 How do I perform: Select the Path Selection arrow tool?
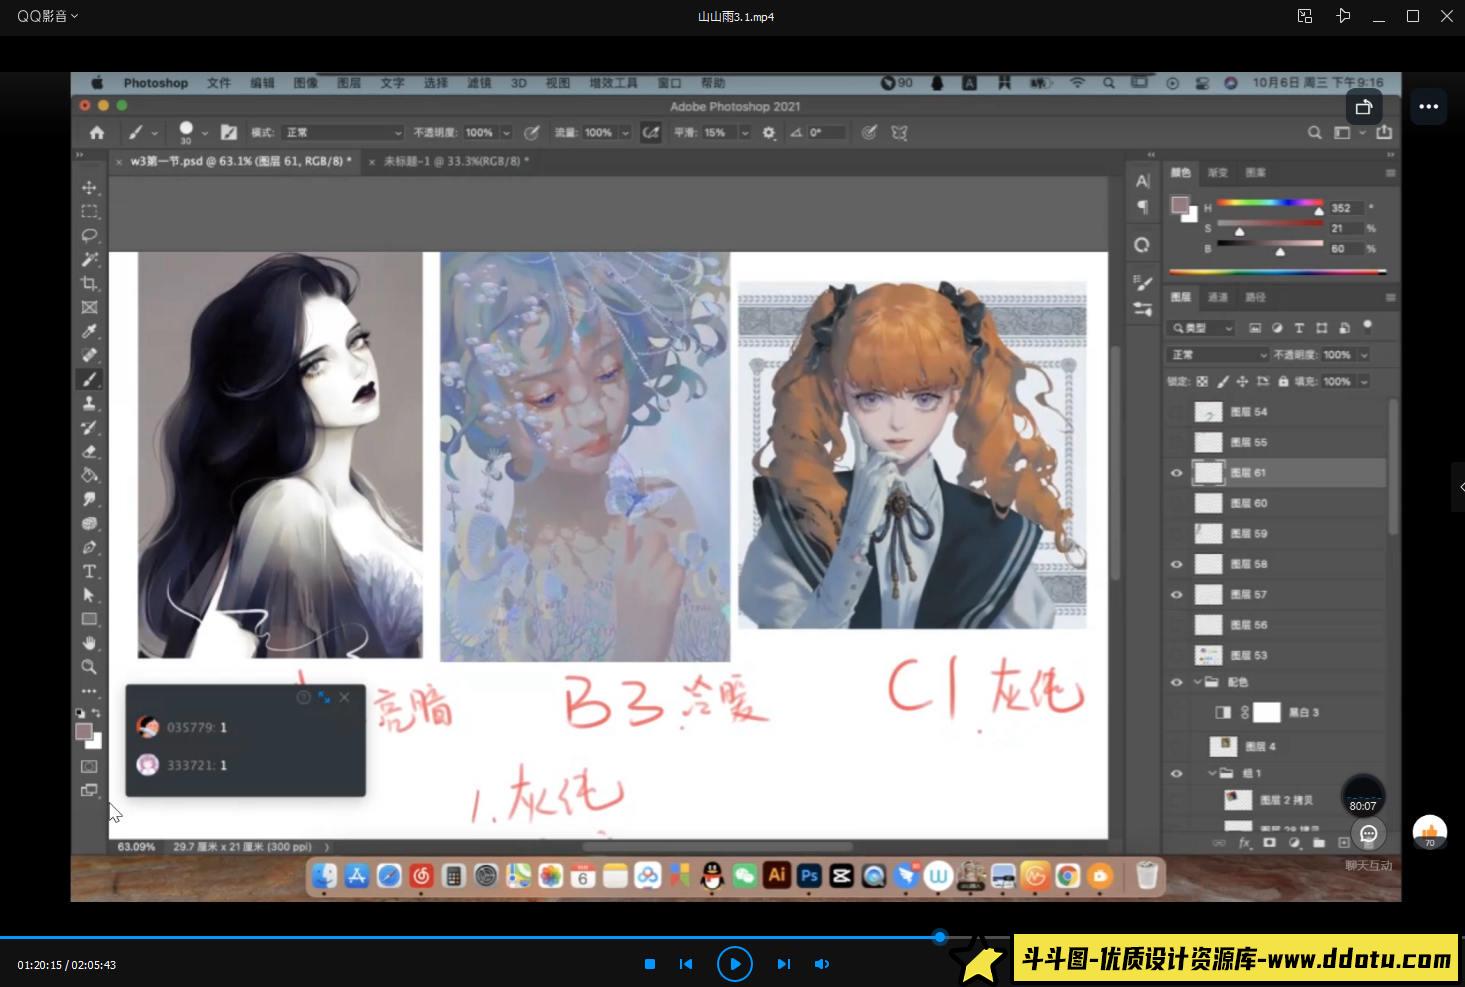pos(89,595)
